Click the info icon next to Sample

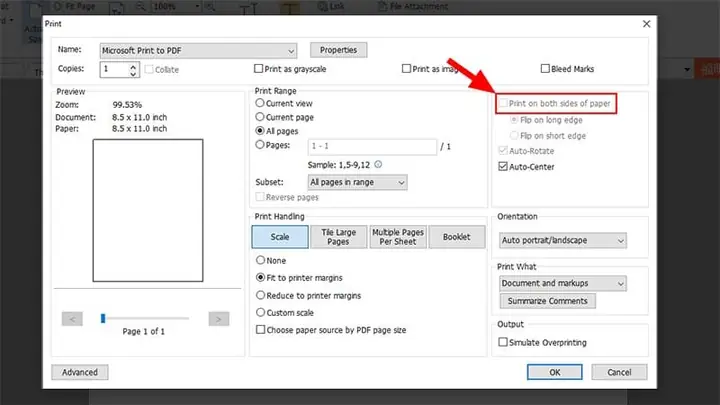[378, 164]
